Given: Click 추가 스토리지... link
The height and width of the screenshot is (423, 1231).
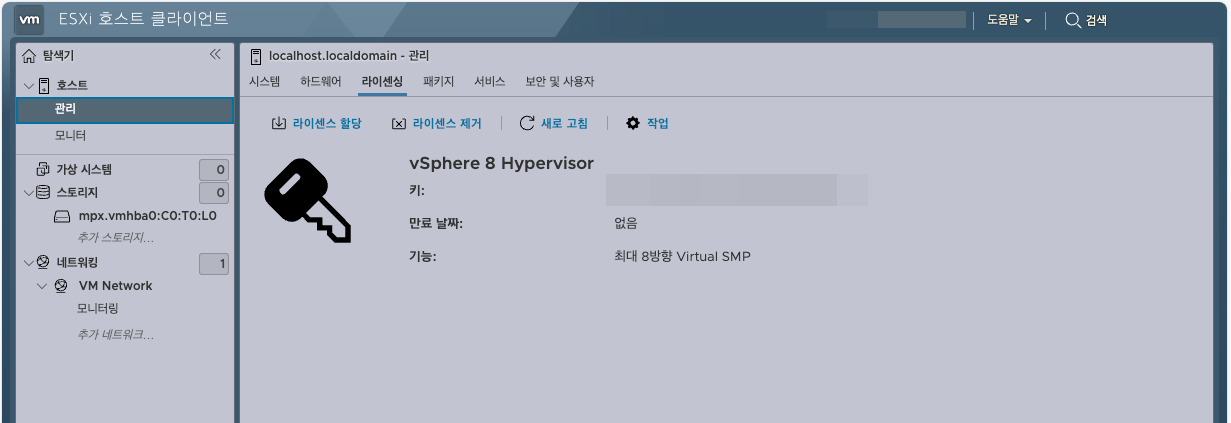Looking at the screenshot, I should [116, 238].
